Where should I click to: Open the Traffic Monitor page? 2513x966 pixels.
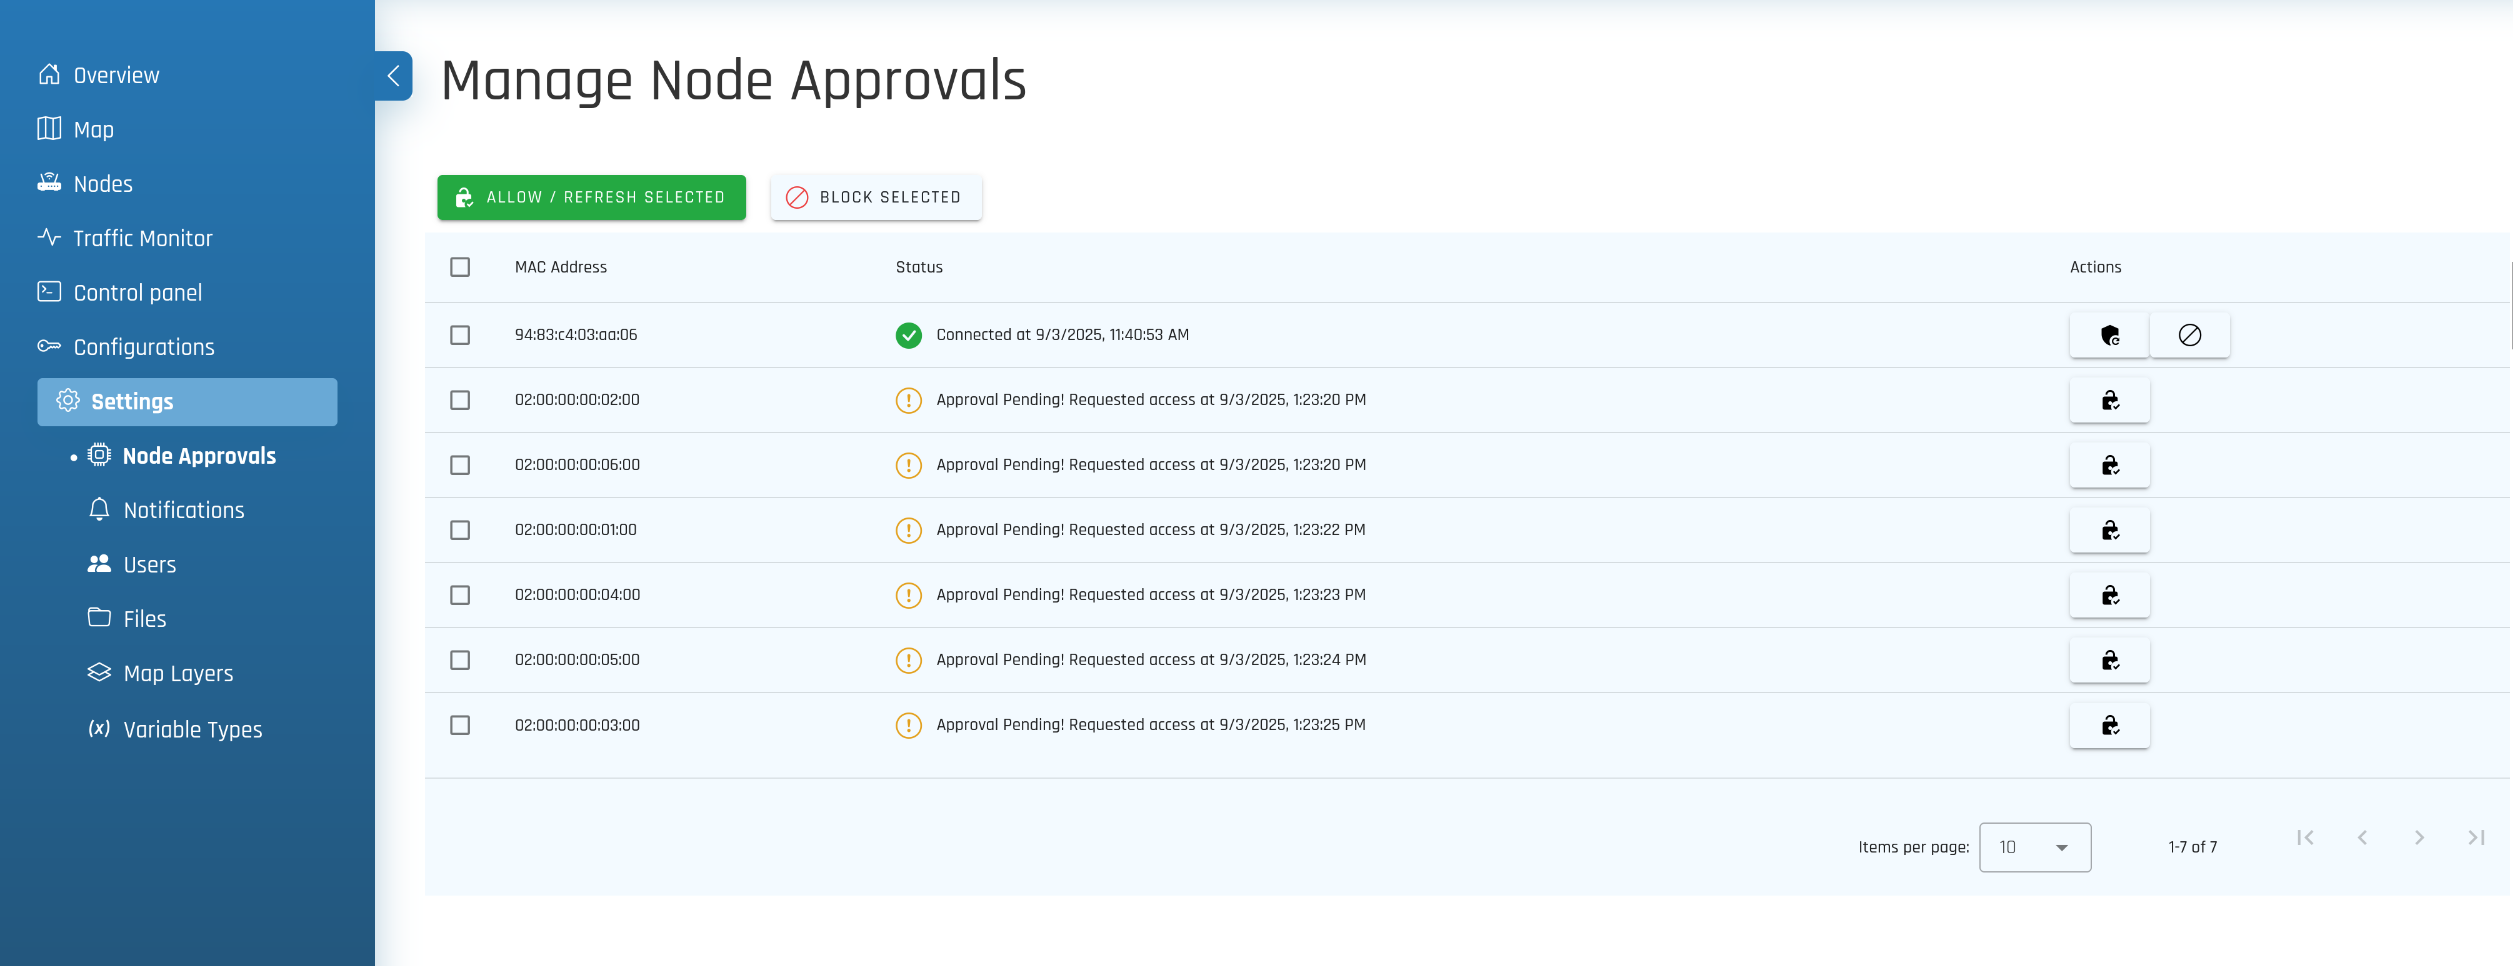pyautogui.click(x=142, y=238)
